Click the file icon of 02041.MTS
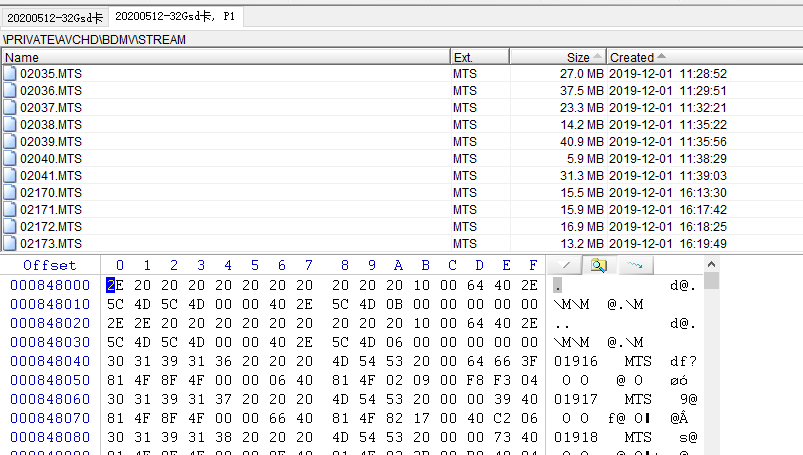Screen dimensions: 803x455 pyautogui.click(x=11, y=175)
